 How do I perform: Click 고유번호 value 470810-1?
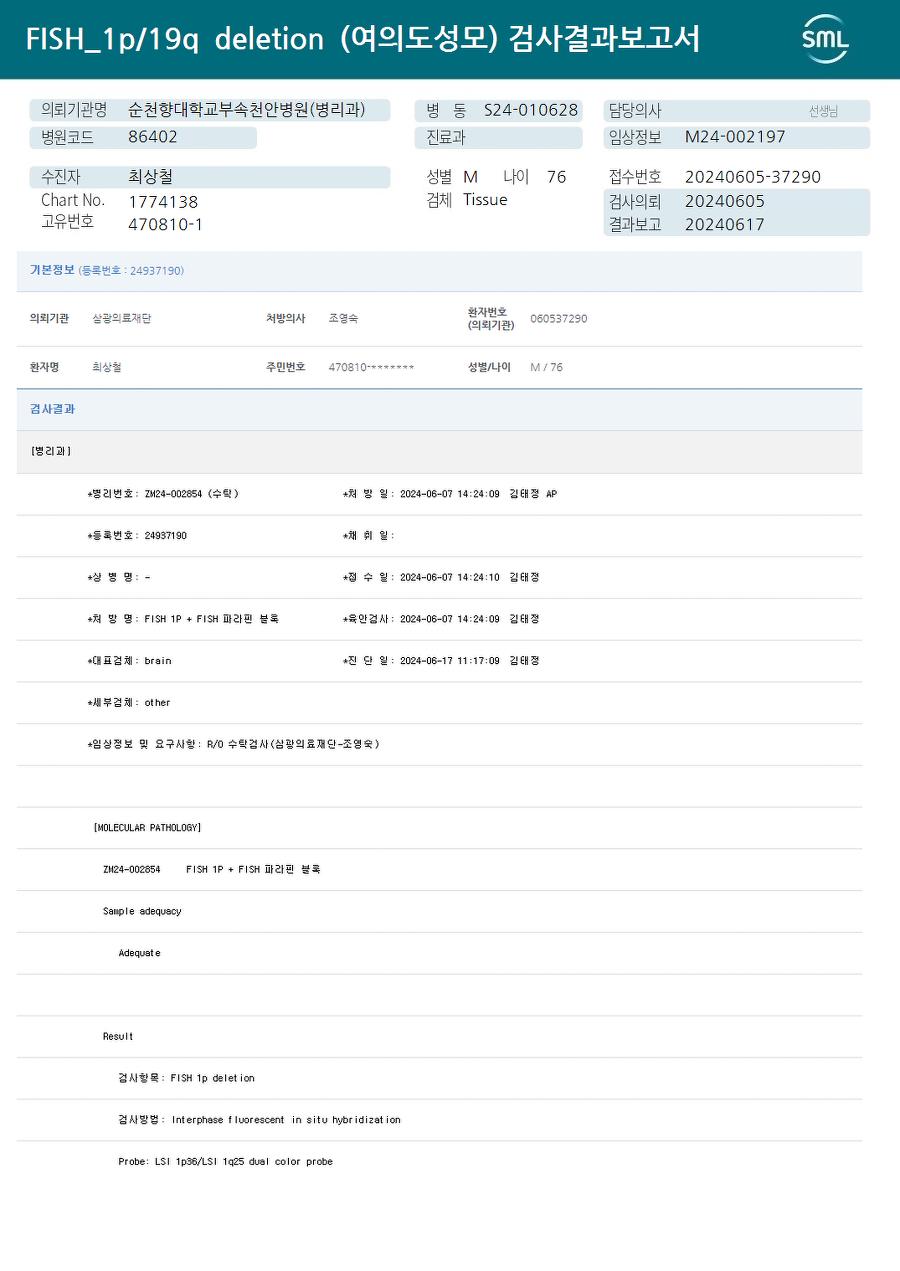pos(165,224)
